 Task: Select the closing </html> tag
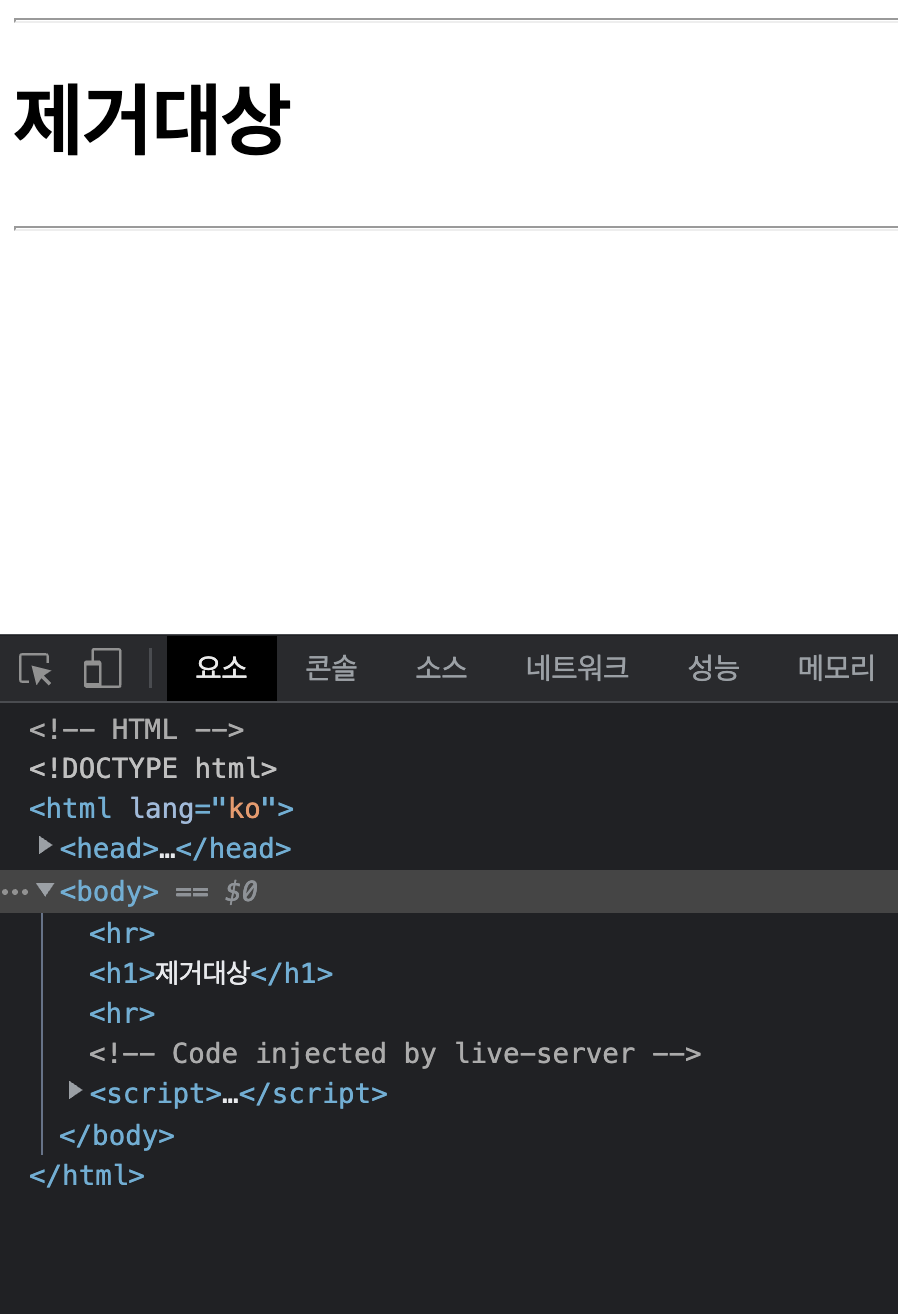point(87,1175)
